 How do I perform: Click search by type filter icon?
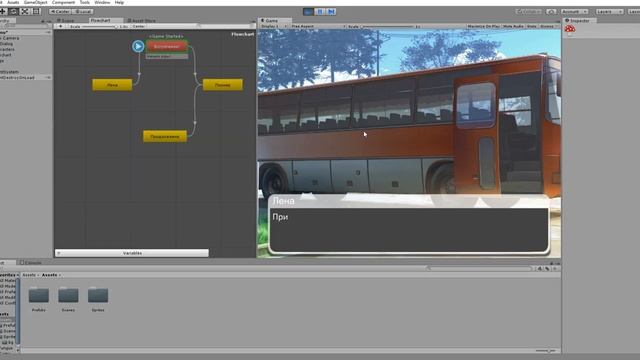tap(540, 269)
